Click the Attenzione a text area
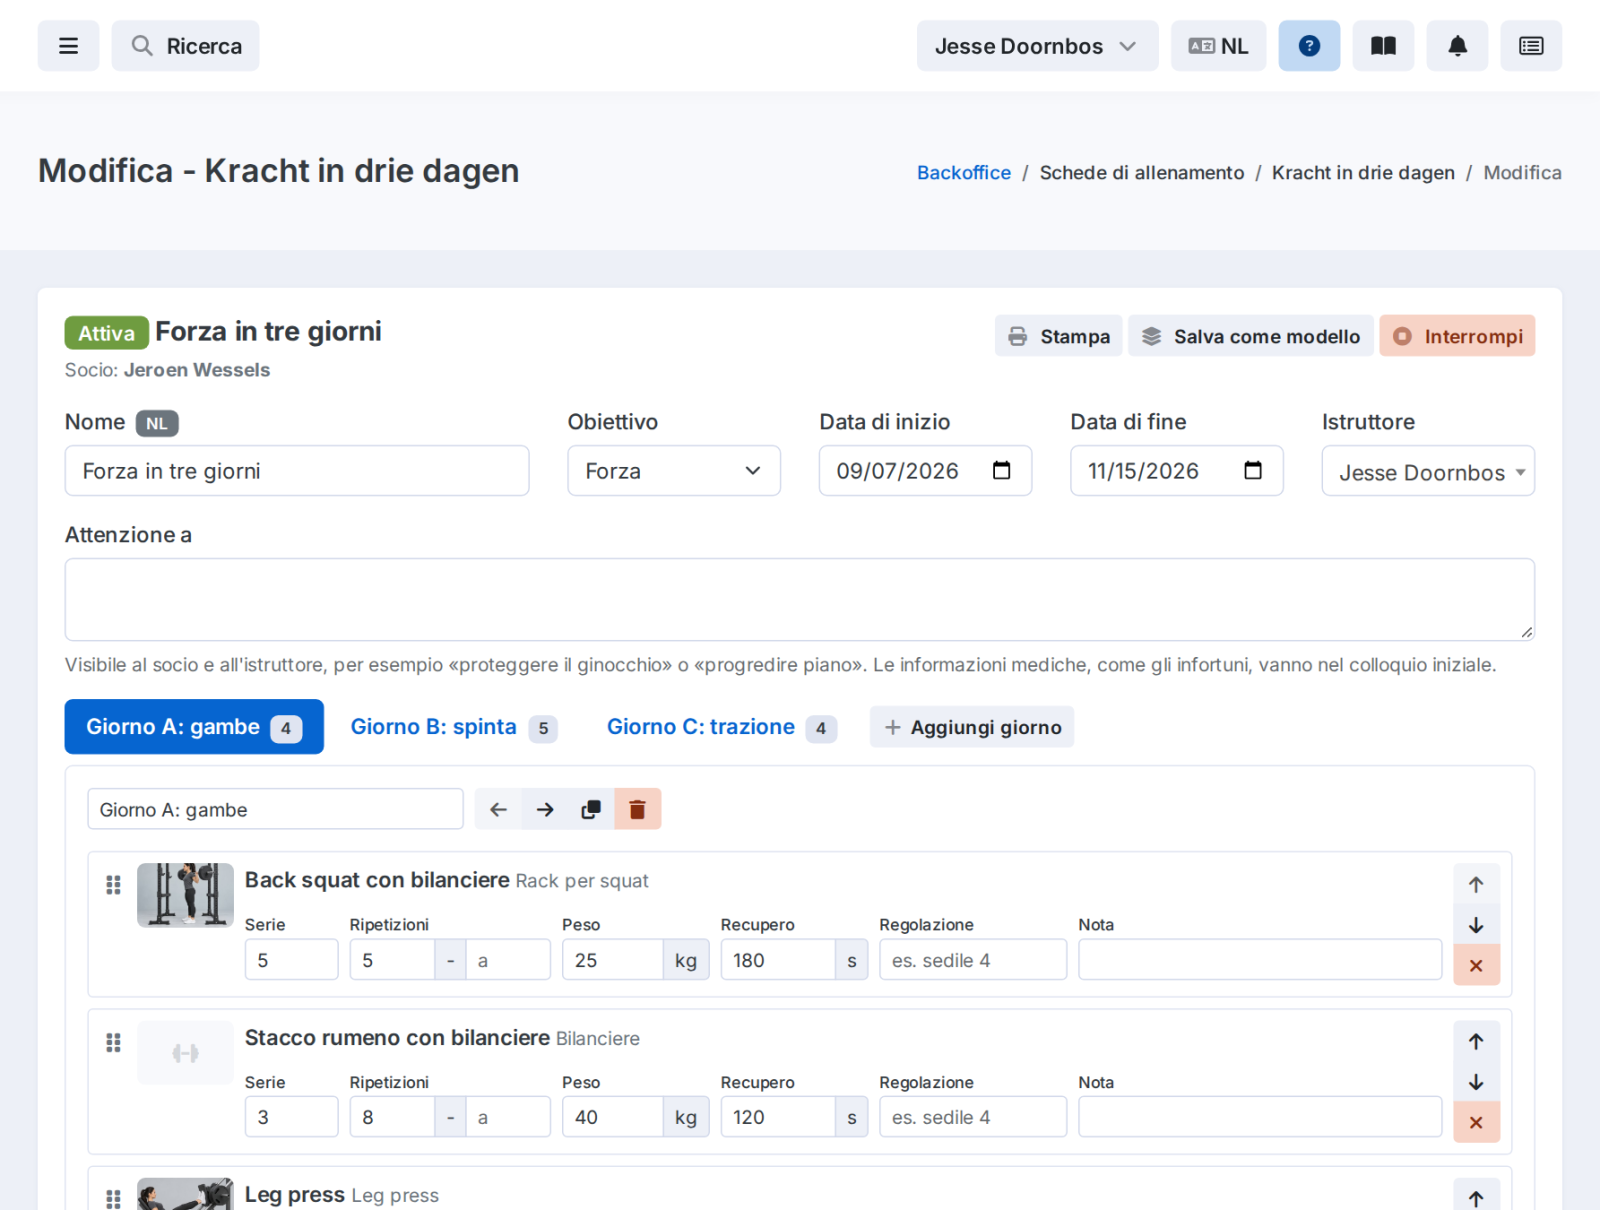This screenshot has height=1210, width=1600. click(x=800, y=599)
